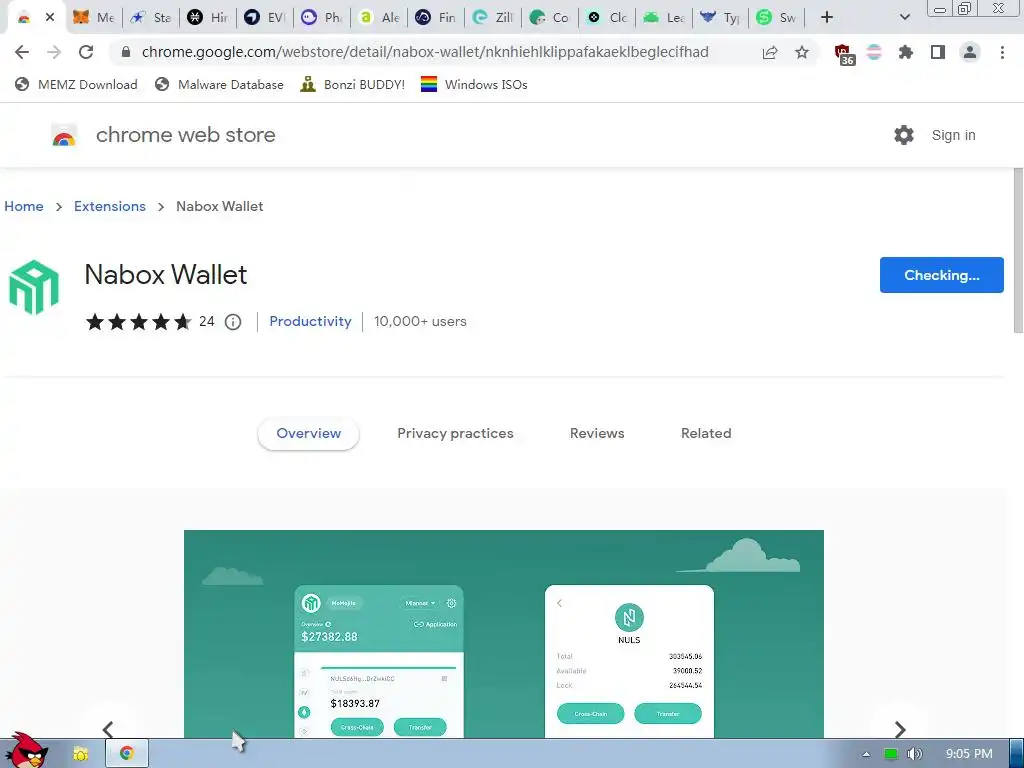Click the star rating of Nabox Wallet
This screenshot has width=1024, height=768.
pos(138,321)
